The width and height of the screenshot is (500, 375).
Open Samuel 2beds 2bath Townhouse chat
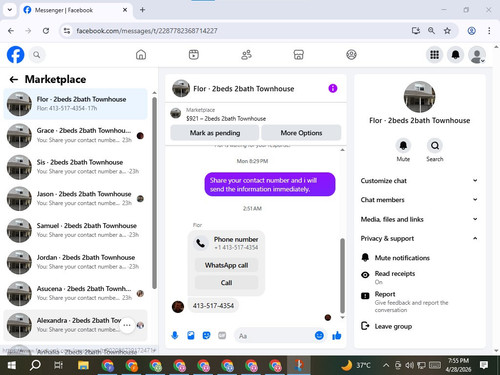(75, 230)
